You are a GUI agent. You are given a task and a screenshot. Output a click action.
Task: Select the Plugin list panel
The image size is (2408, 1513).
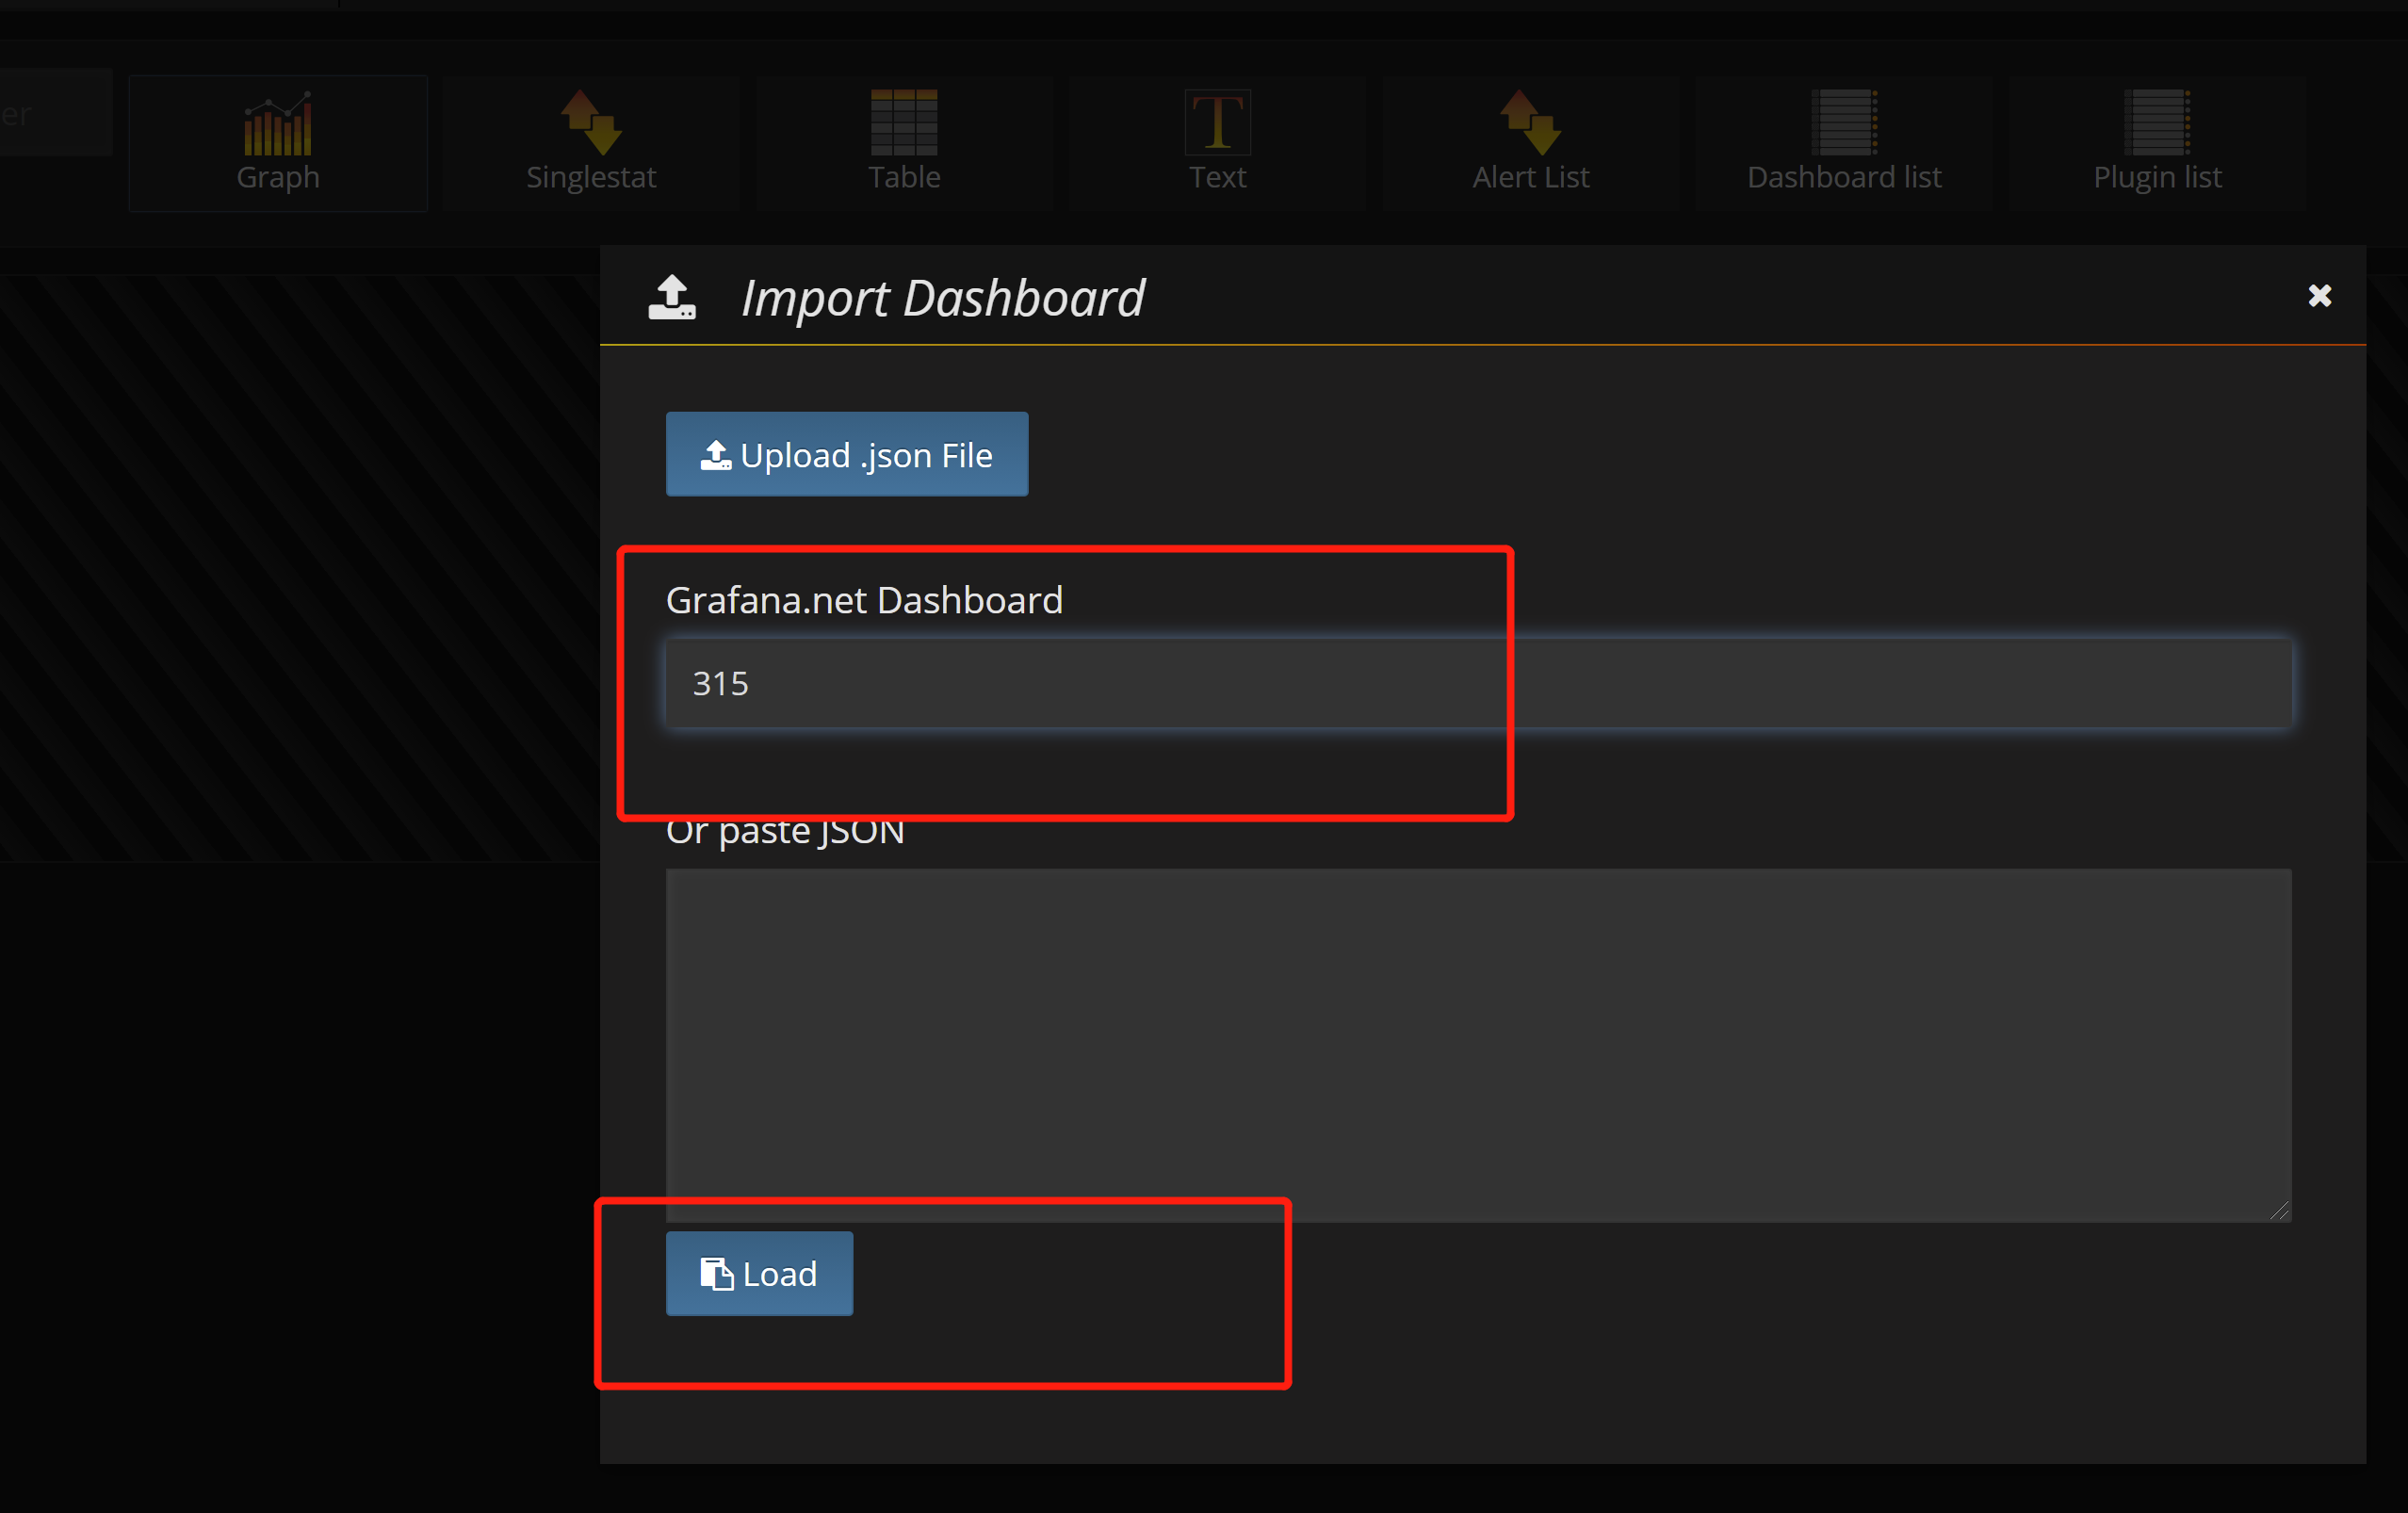click(2157, 143)
